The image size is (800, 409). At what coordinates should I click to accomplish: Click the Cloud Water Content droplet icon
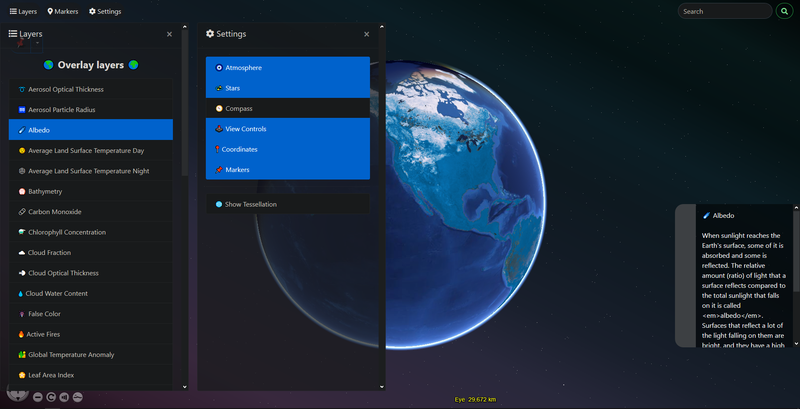click(22, 293)
